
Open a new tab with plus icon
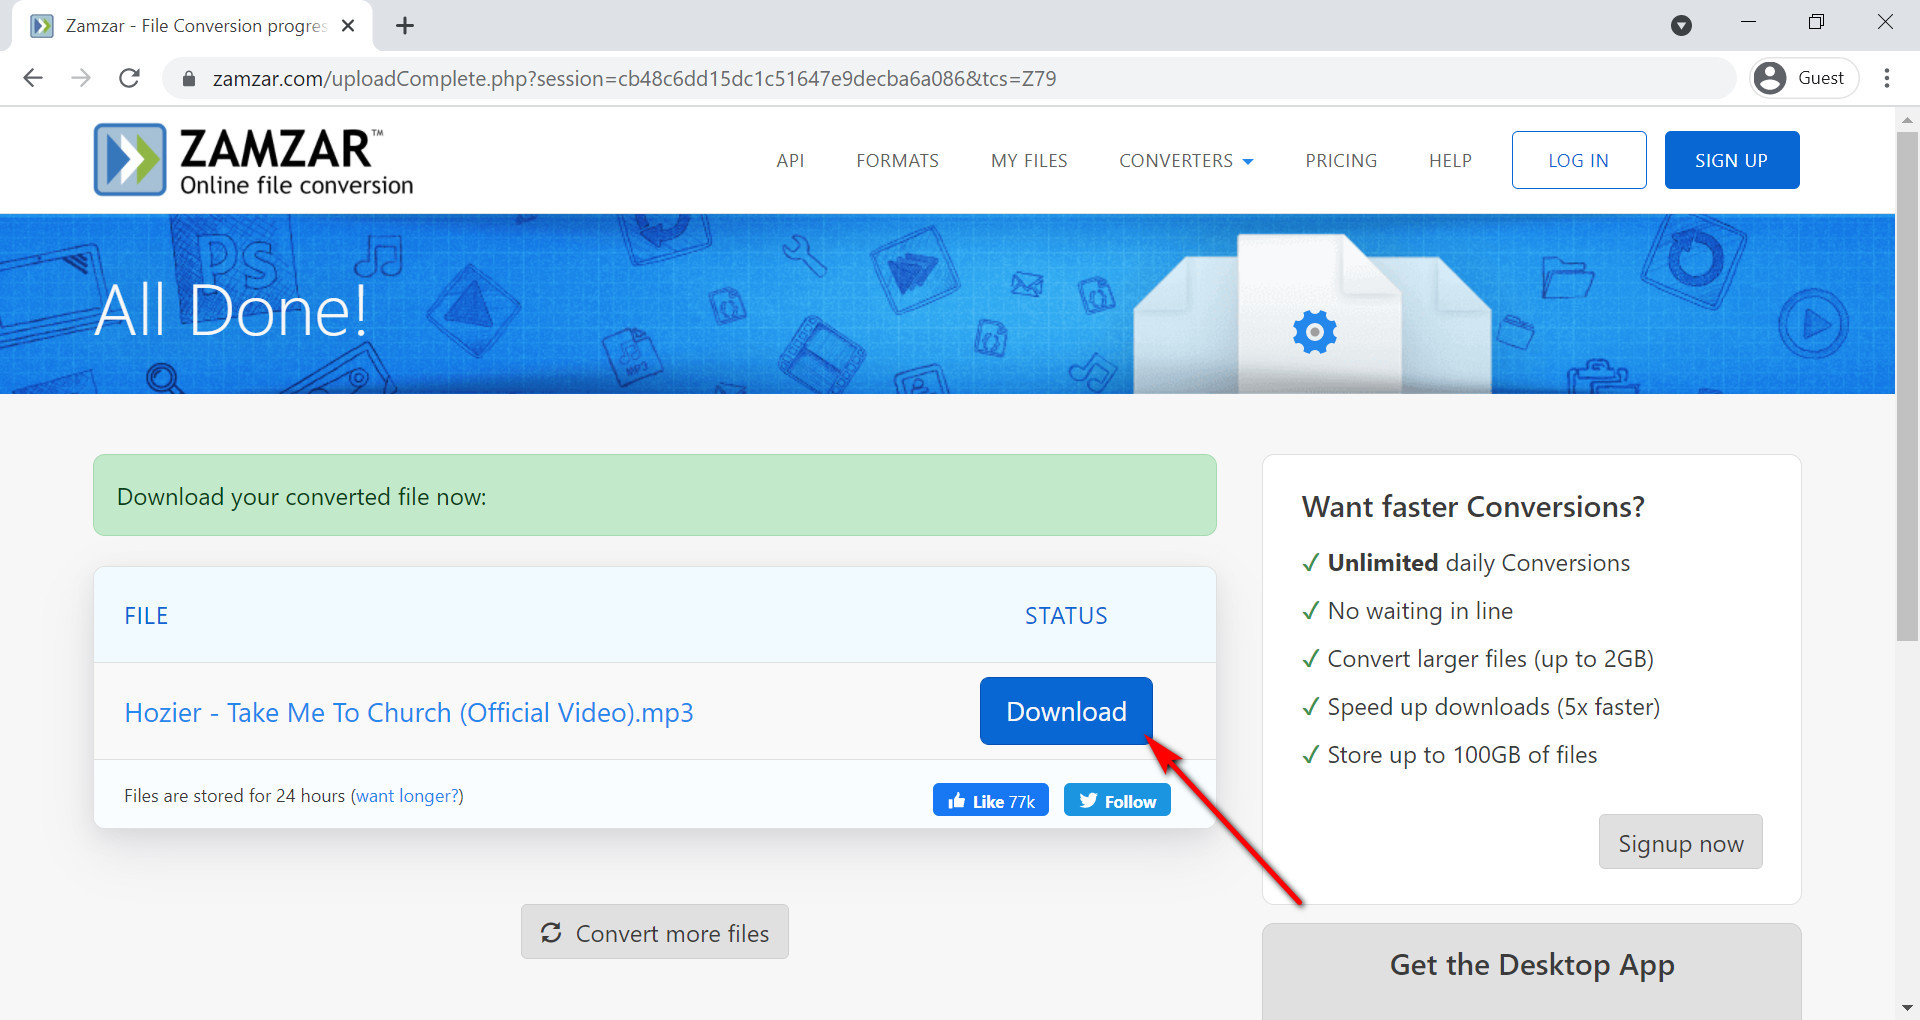click(x=405, y=26)
